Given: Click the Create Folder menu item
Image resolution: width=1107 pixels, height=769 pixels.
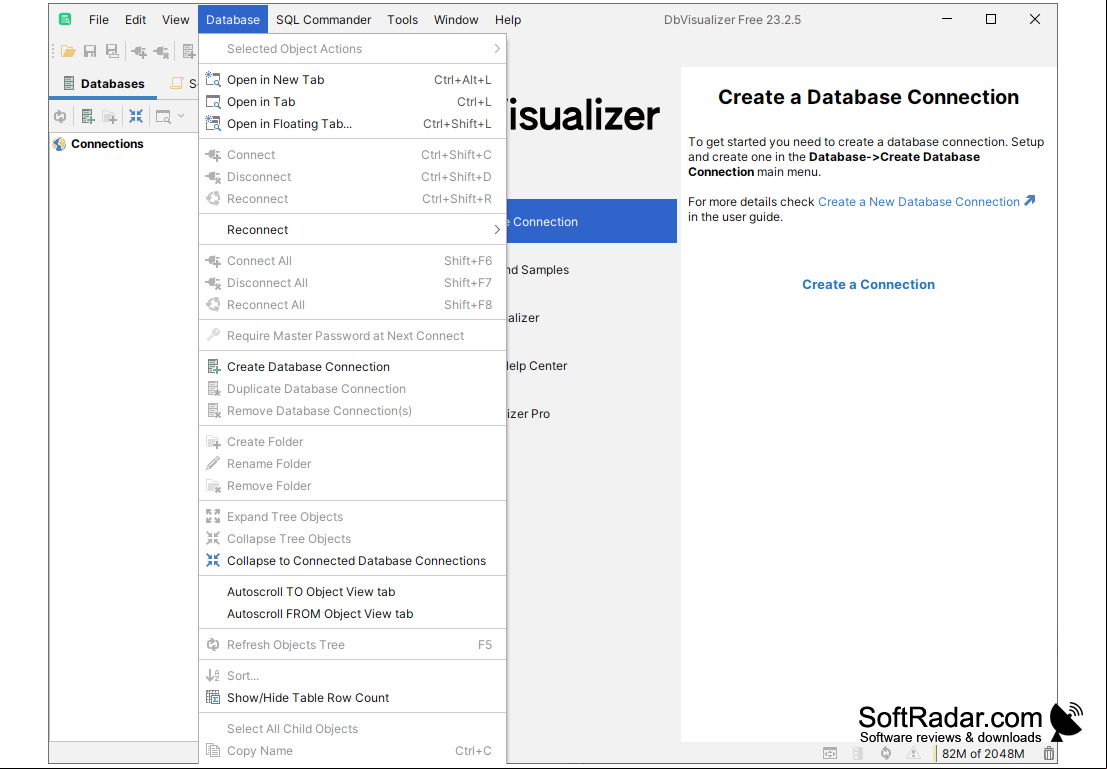Looking at the screenshot, I should 352,441.
